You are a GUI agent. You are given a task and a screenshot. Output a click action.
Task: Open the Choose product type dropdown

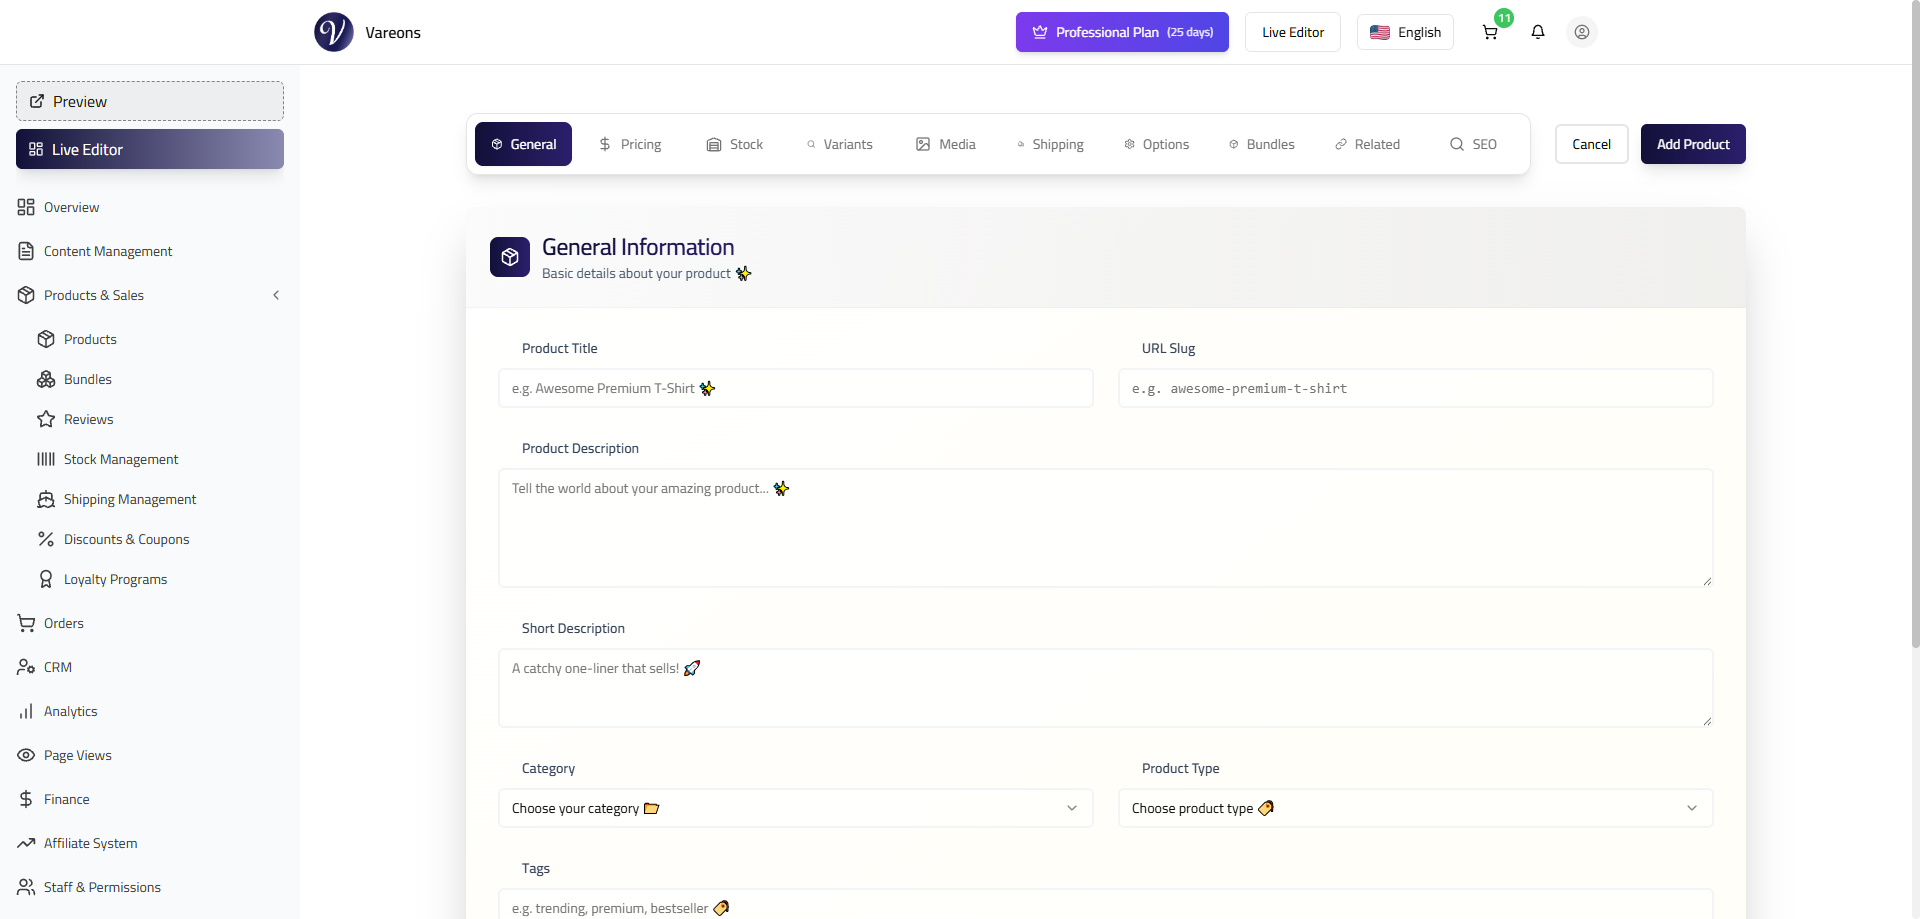point(1414,808)
